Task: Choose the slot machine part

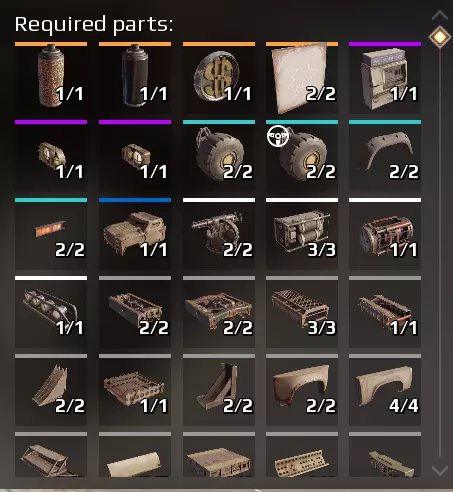Action: coord(385,78)
